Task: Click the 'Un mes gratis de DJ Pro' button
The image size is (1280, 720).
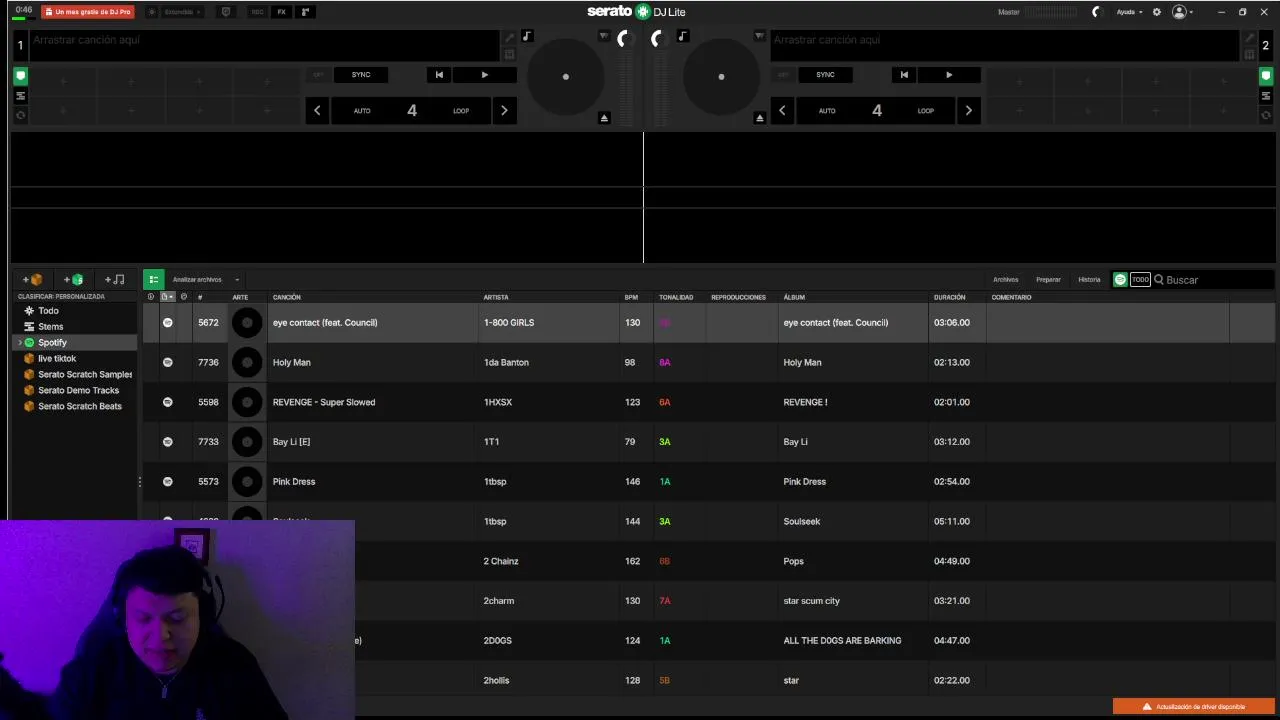Action: click(87, 12)
